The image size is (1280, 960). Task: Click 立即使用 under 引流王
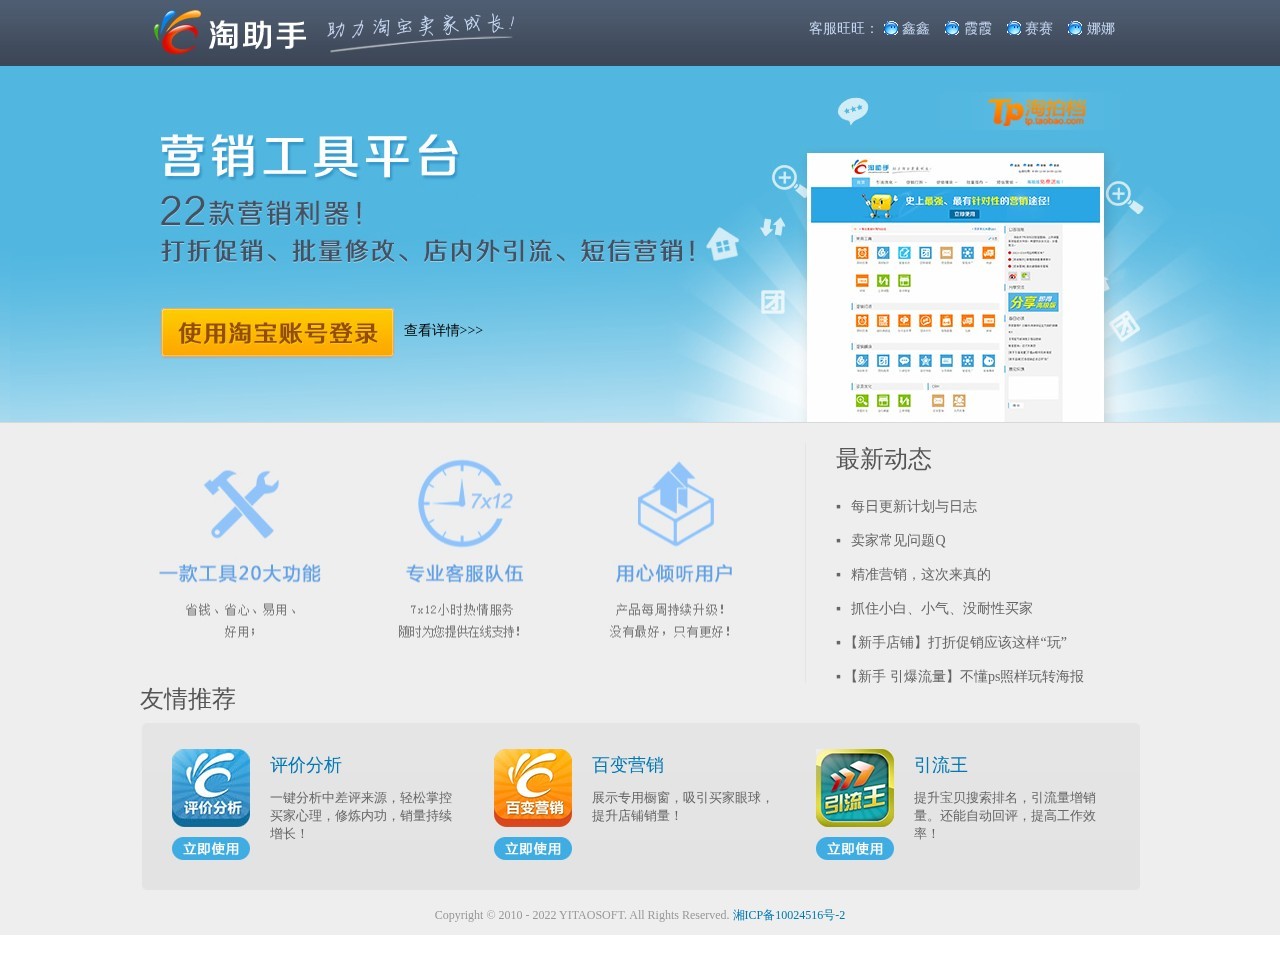(x=855, y=849)
